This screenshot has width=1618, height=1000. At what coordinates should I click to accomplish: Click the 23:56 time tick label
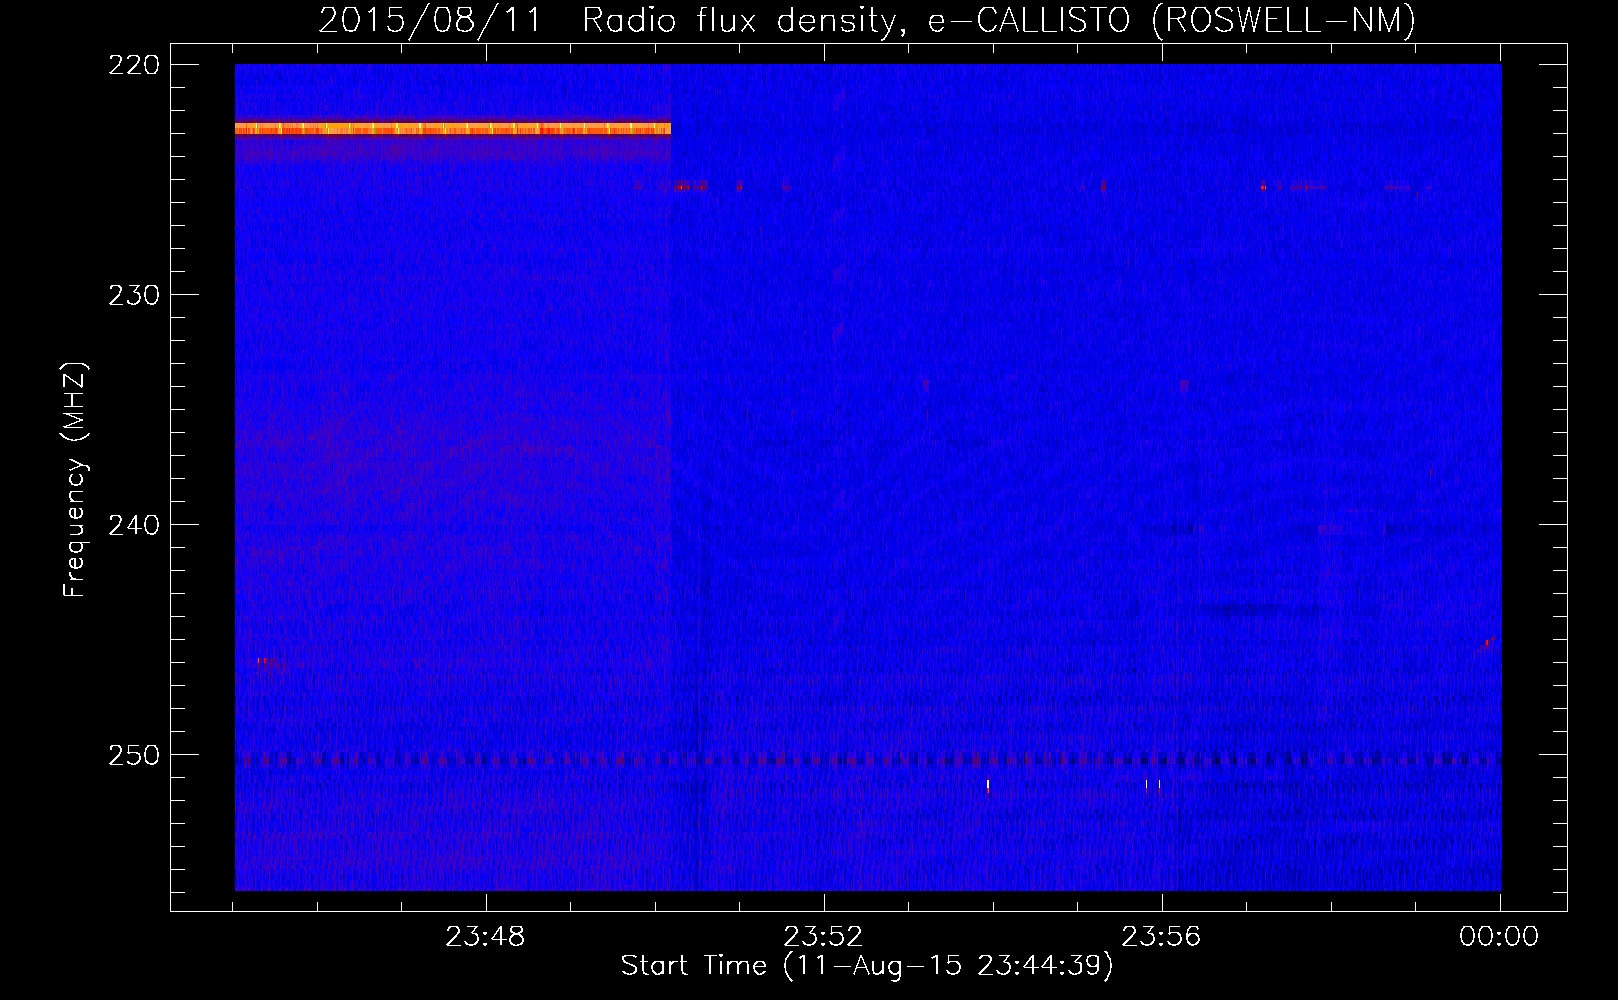pos(1161,937)
